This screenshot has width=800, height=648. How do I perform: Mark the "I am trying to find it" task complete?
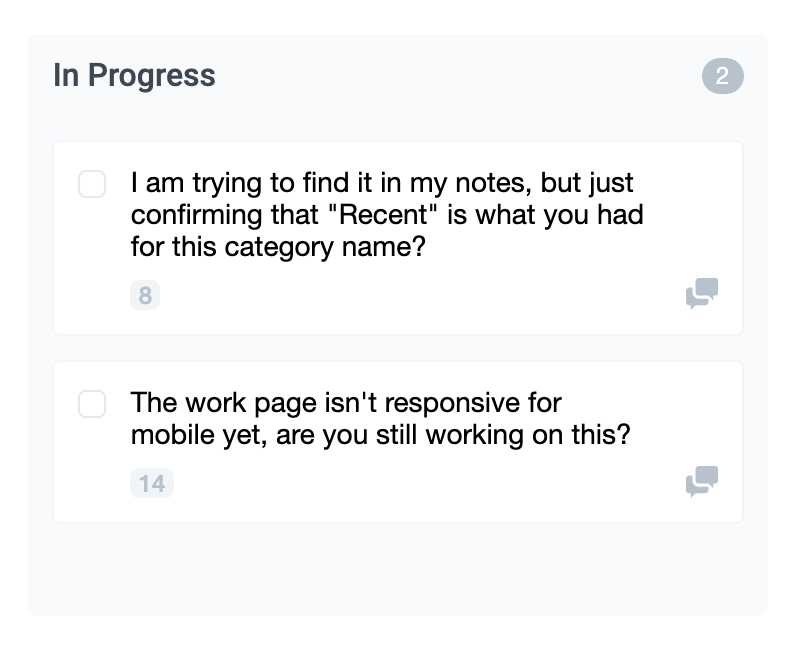pyautogui.click(x=92, y=184)
